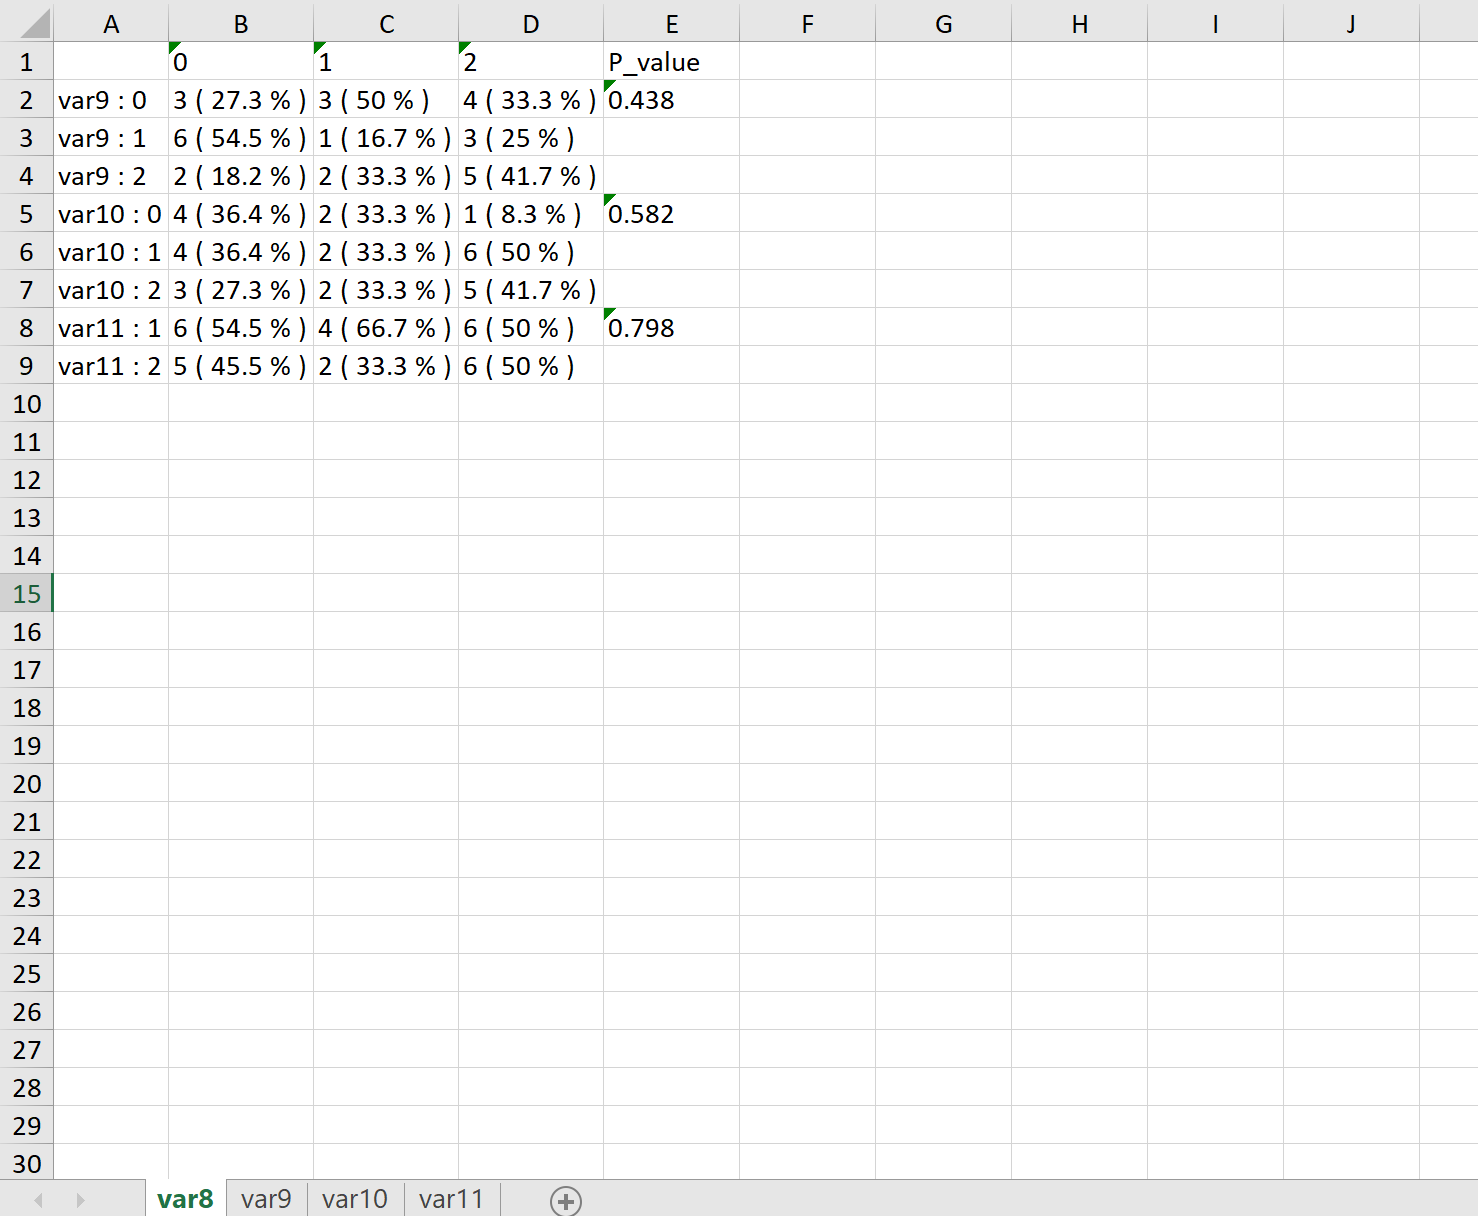Viewport: 1478px width, 1216px height.
Task: Click cell '5 ( 41.7 % )' in row 4
Action: [531, 176]
